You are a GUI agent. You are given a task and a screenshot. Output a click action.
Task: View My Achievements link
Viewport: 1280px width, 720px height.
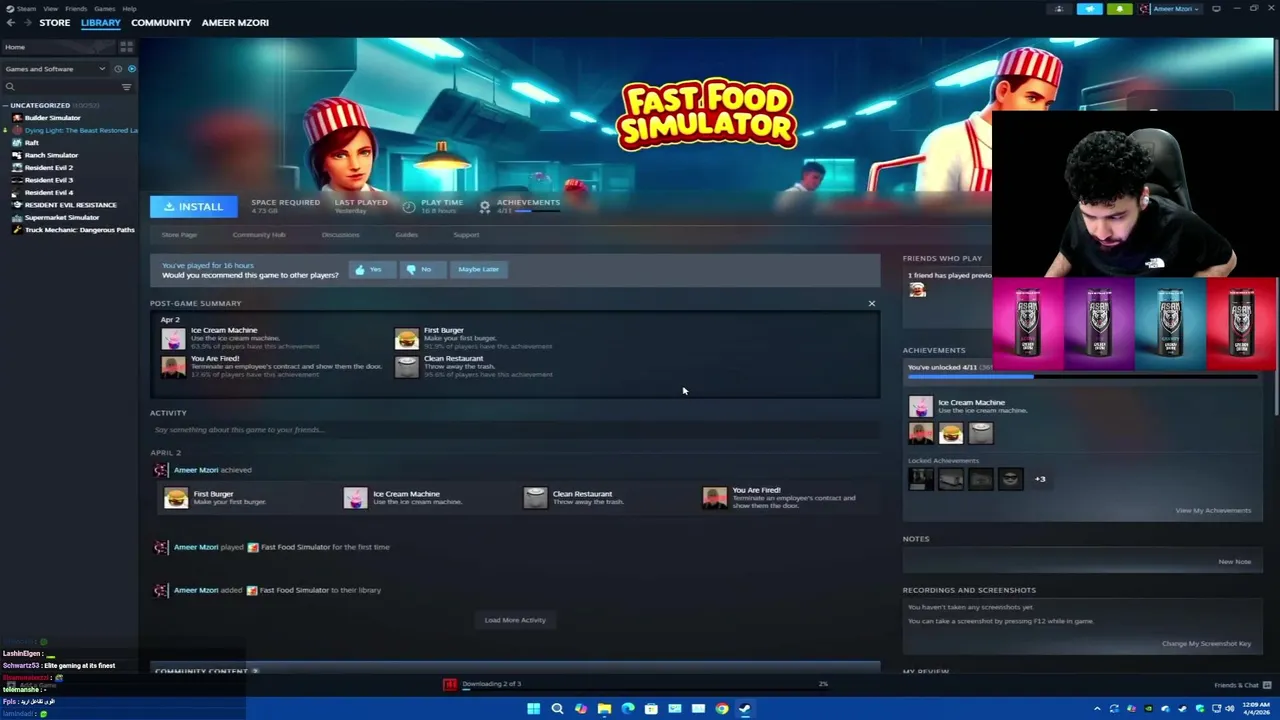click(x=1213, y=511)
